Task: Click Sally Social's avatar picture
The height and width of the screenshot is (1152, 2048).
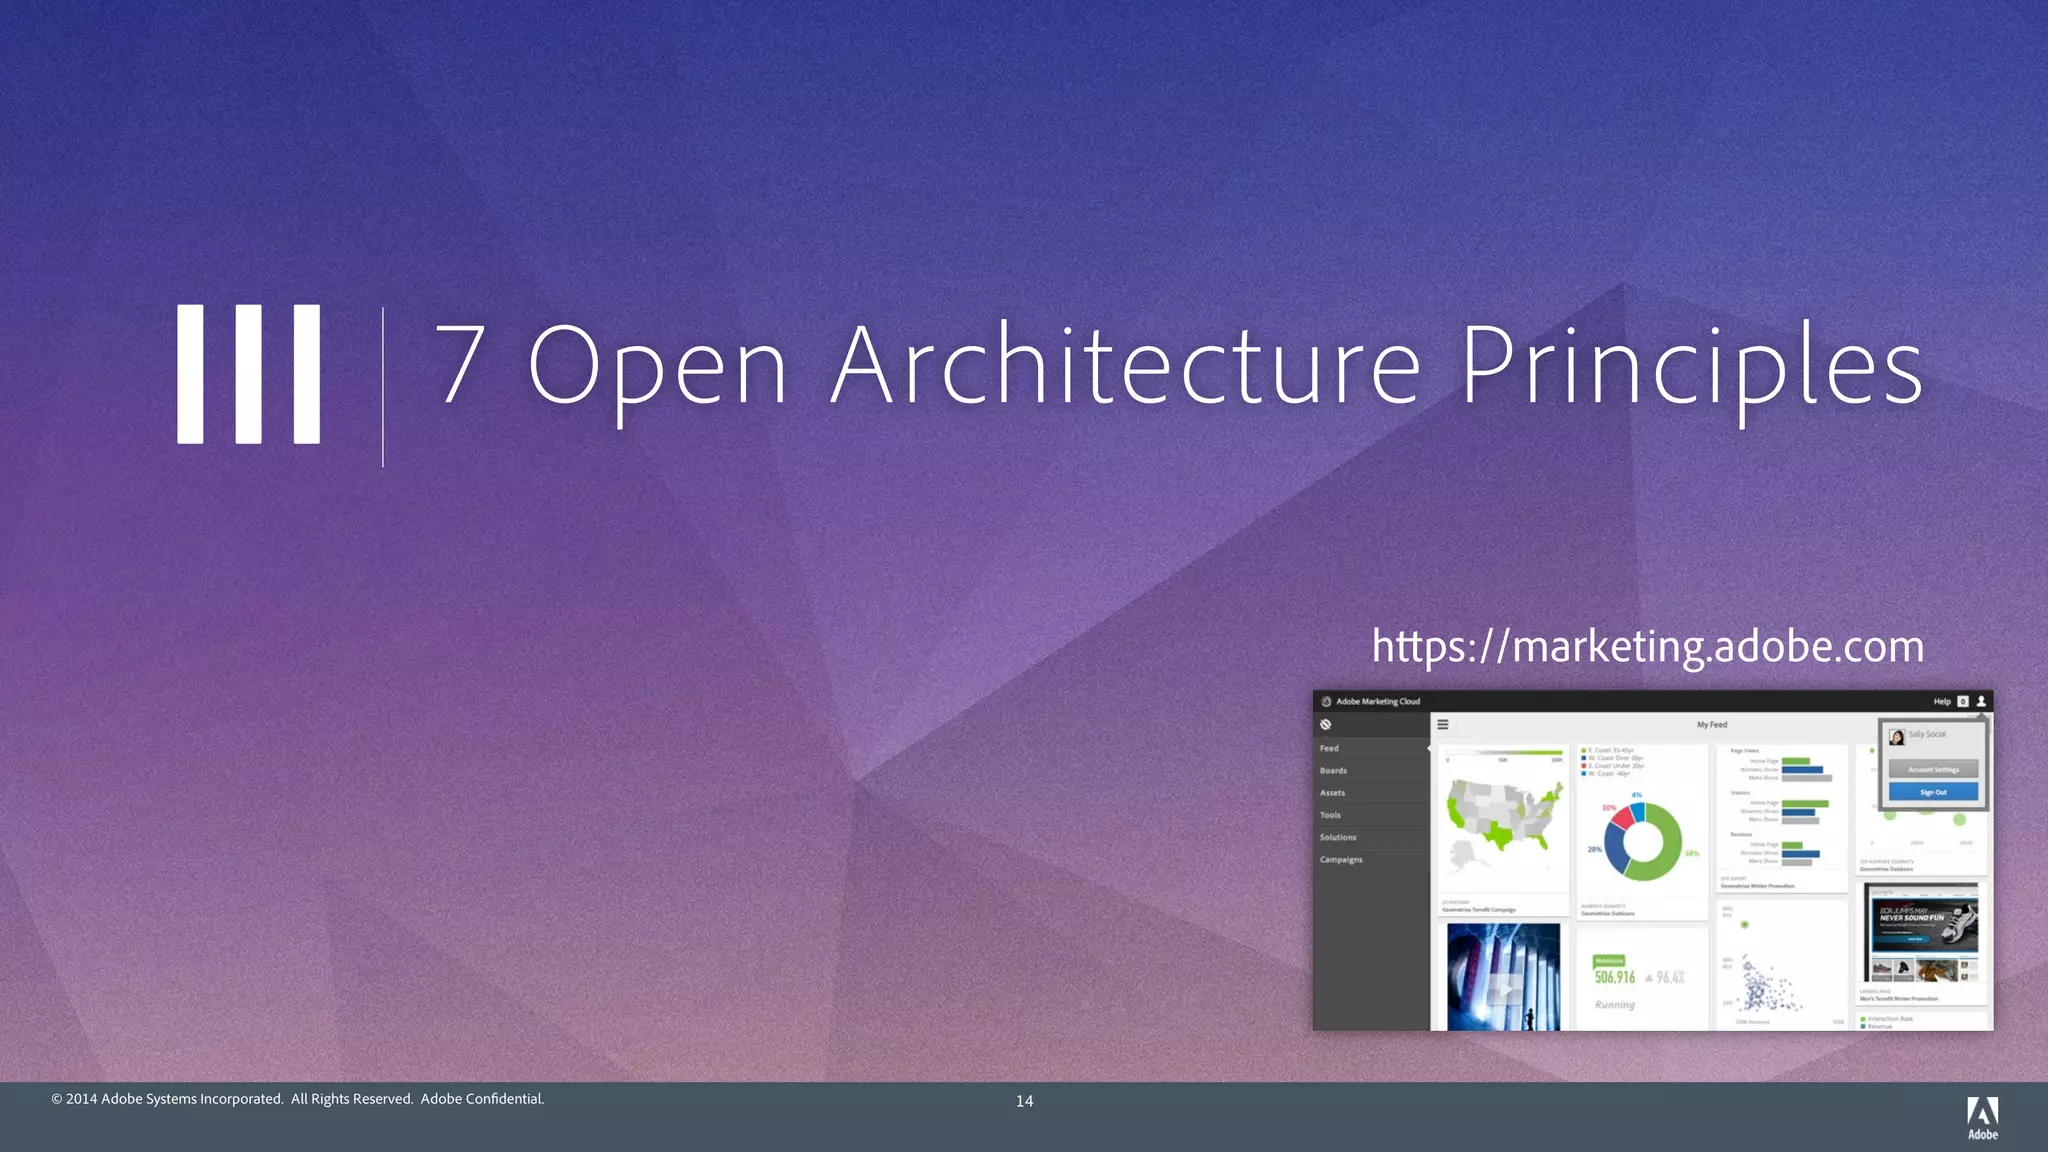Action: (1897, 737)
